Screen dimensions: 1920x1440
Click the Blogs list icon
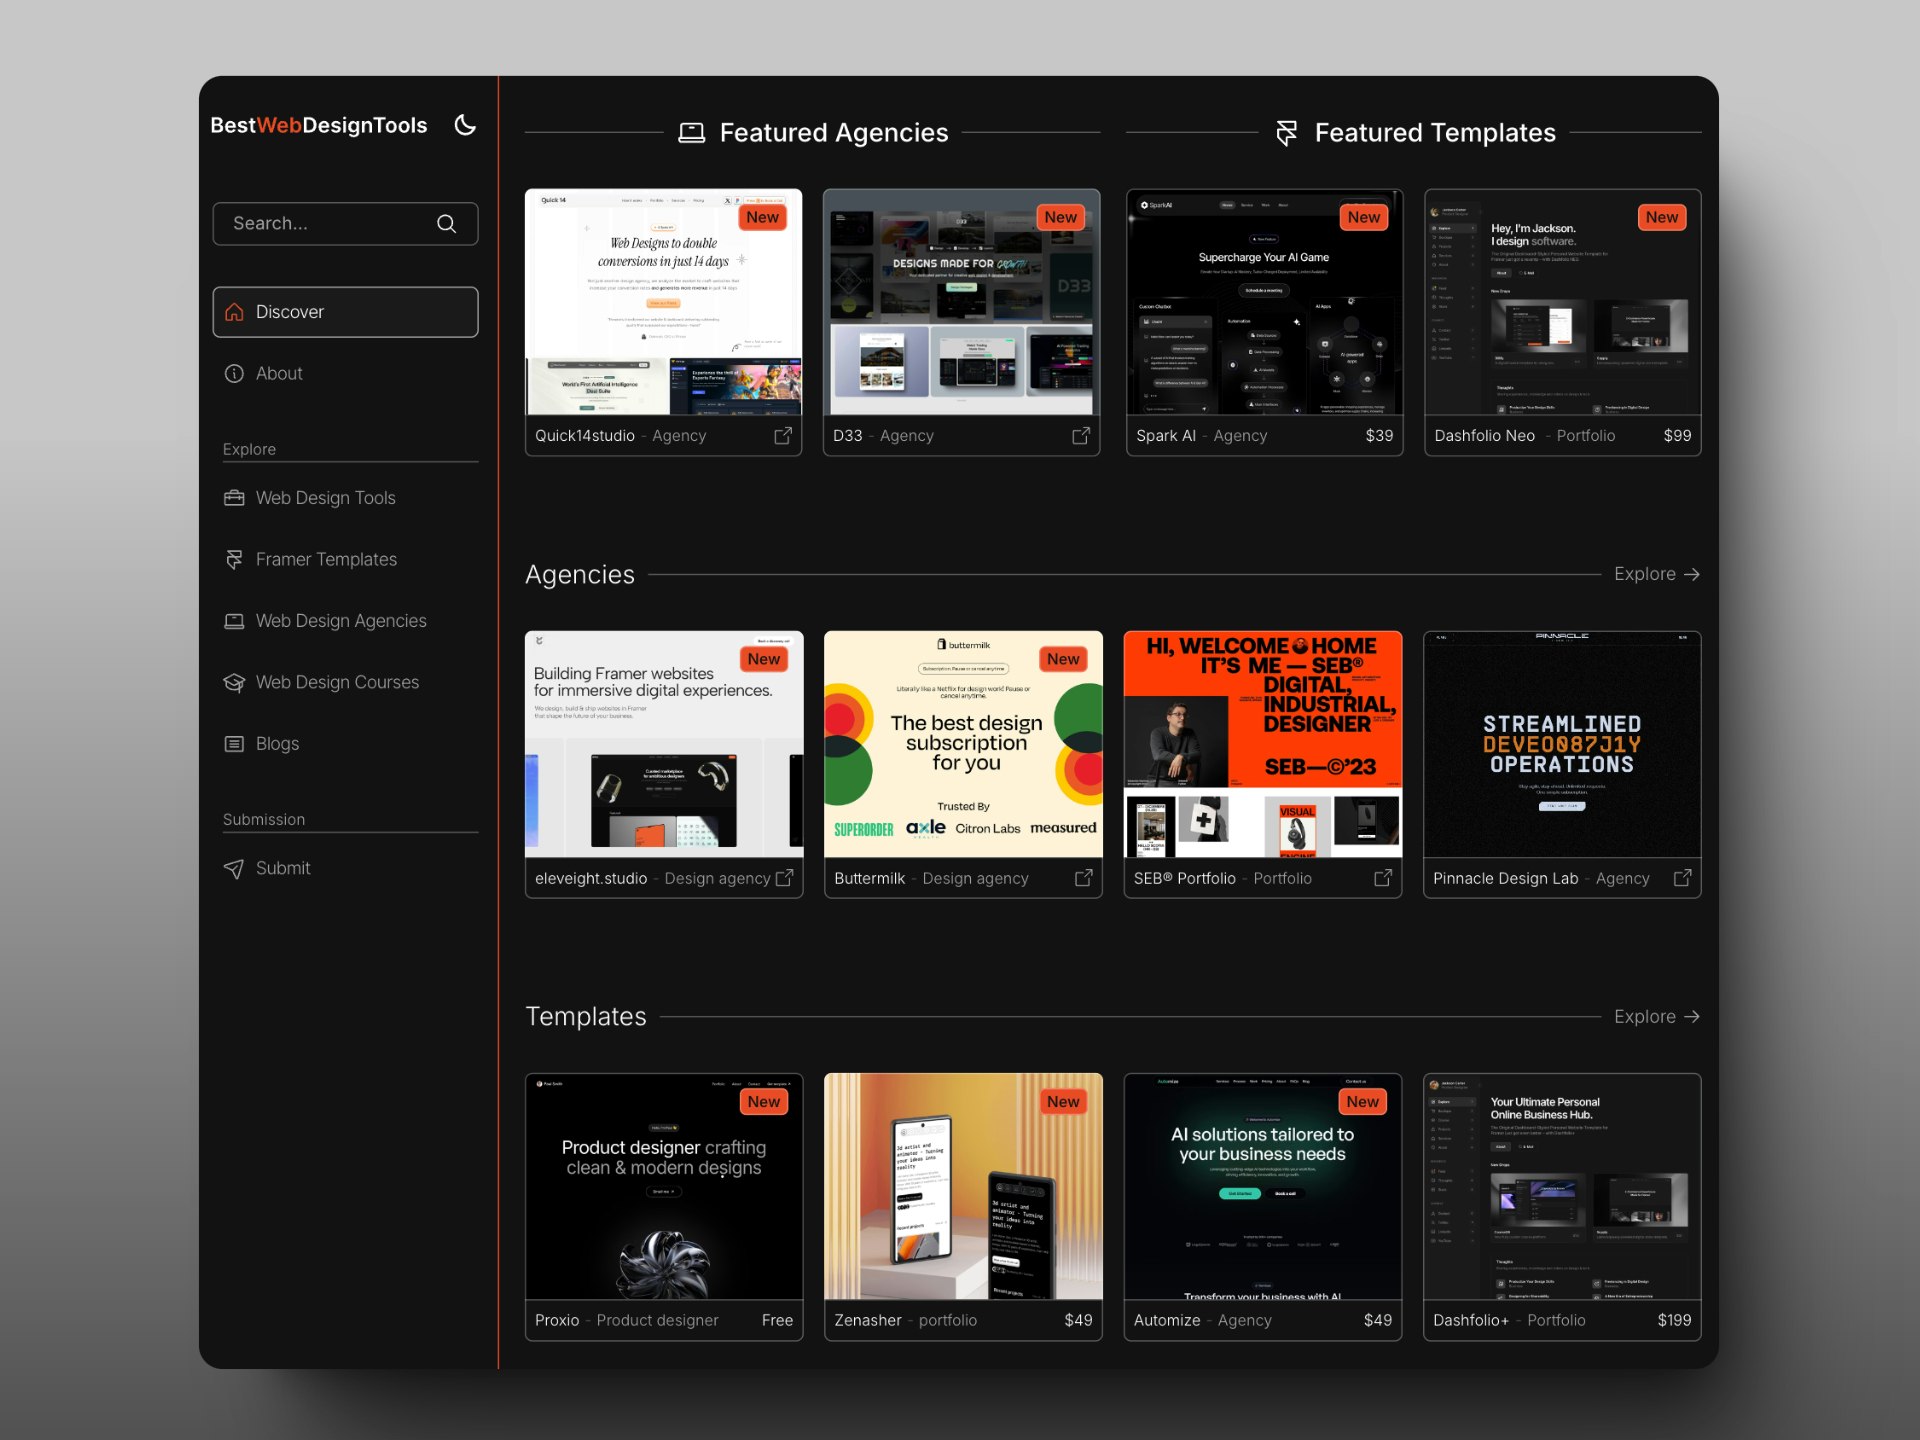coord(234,744)
